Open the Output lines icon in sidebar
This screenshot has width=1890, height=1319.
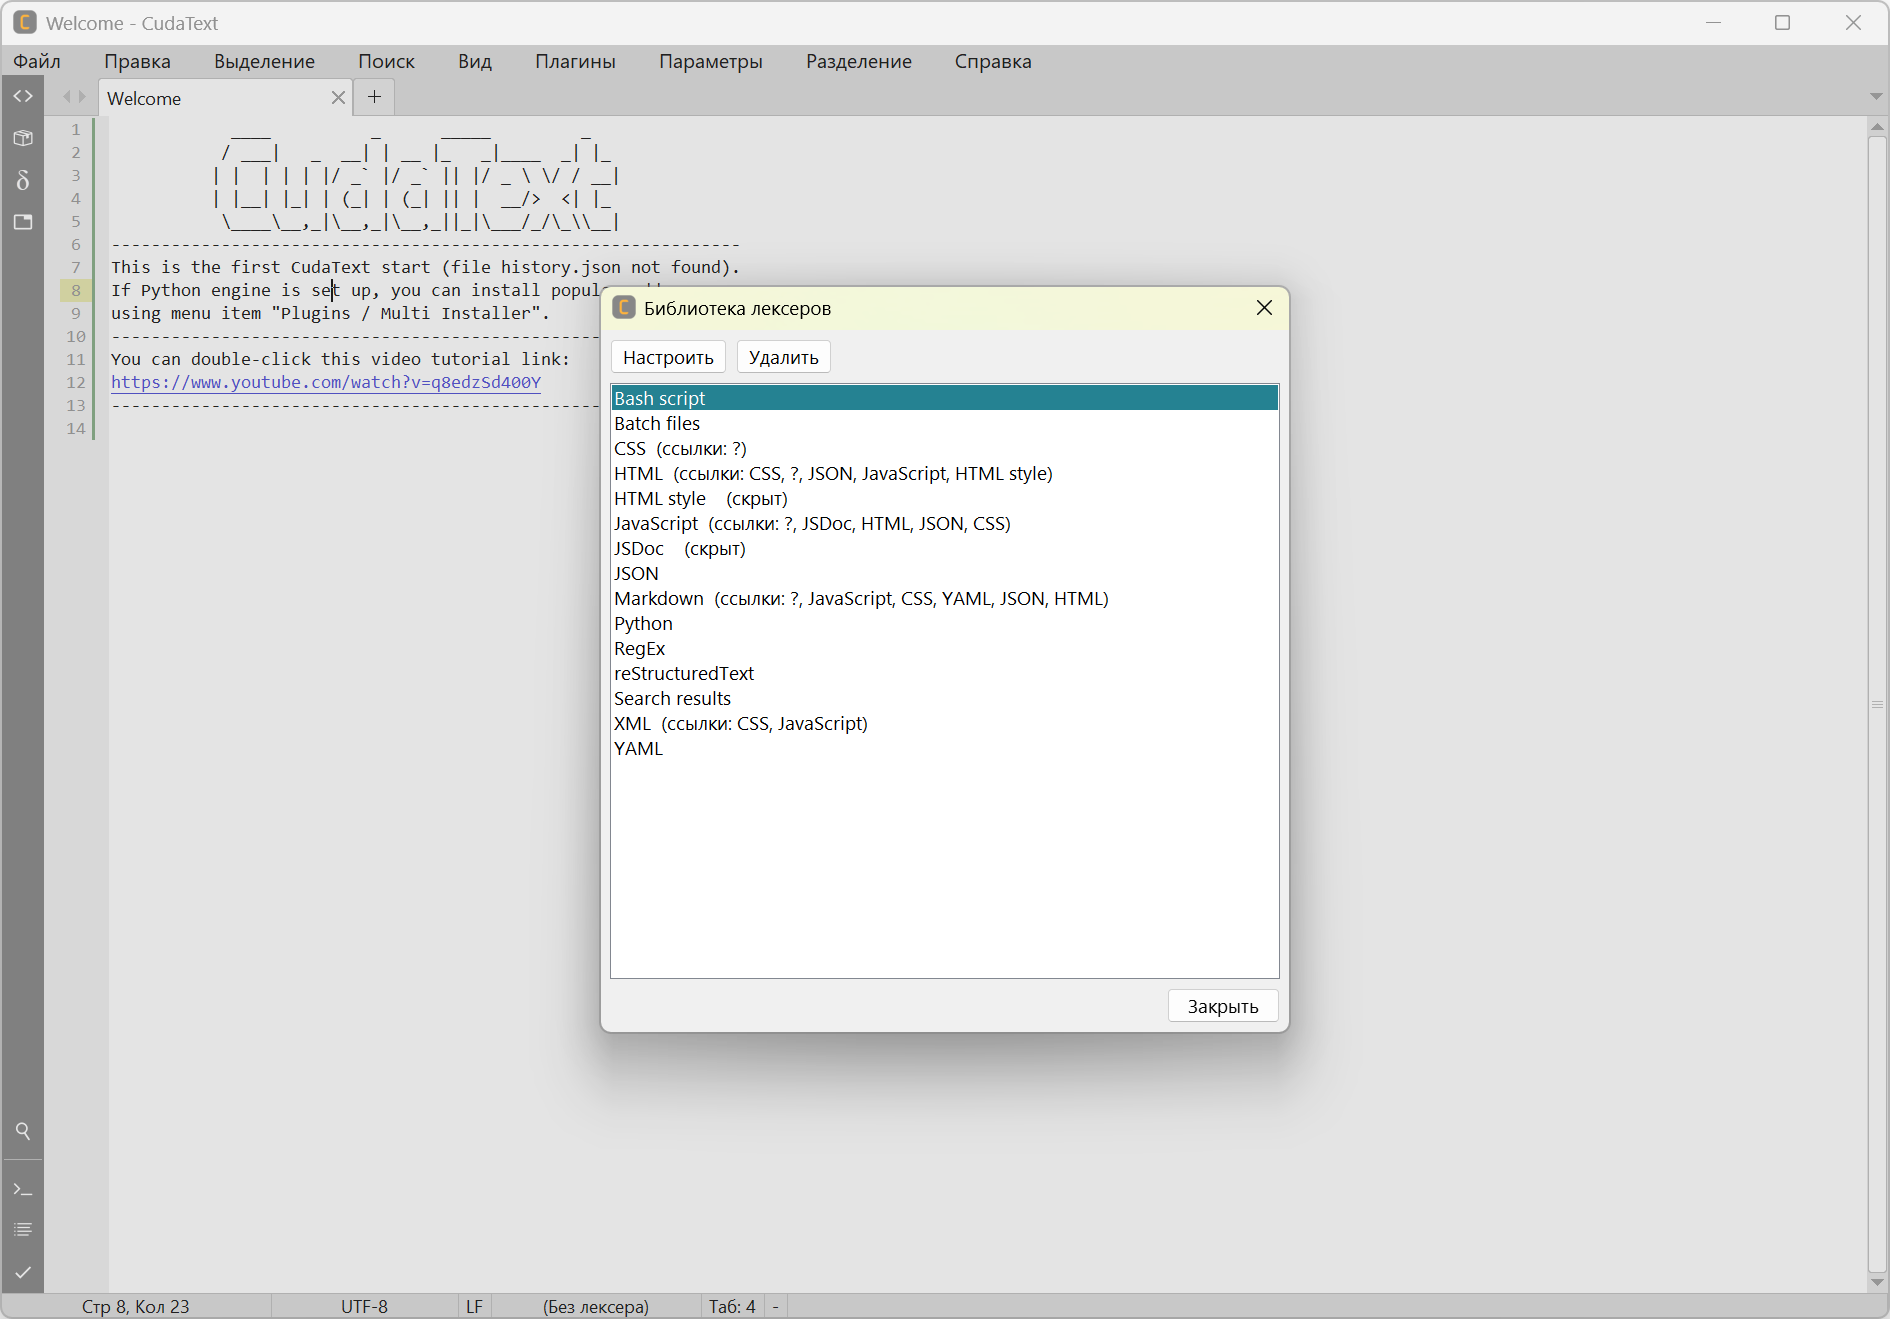[x=23, y=1230]
